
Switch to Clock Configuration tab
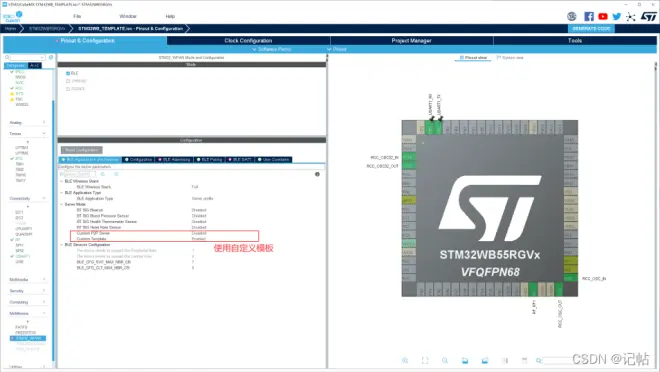248,40
